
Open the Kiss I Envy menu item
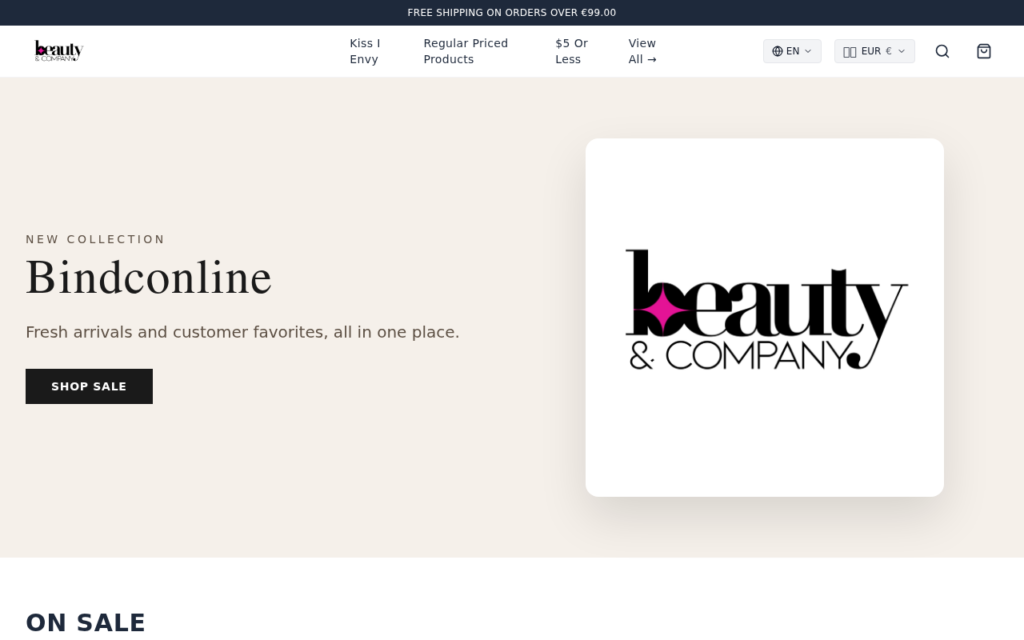364,52
